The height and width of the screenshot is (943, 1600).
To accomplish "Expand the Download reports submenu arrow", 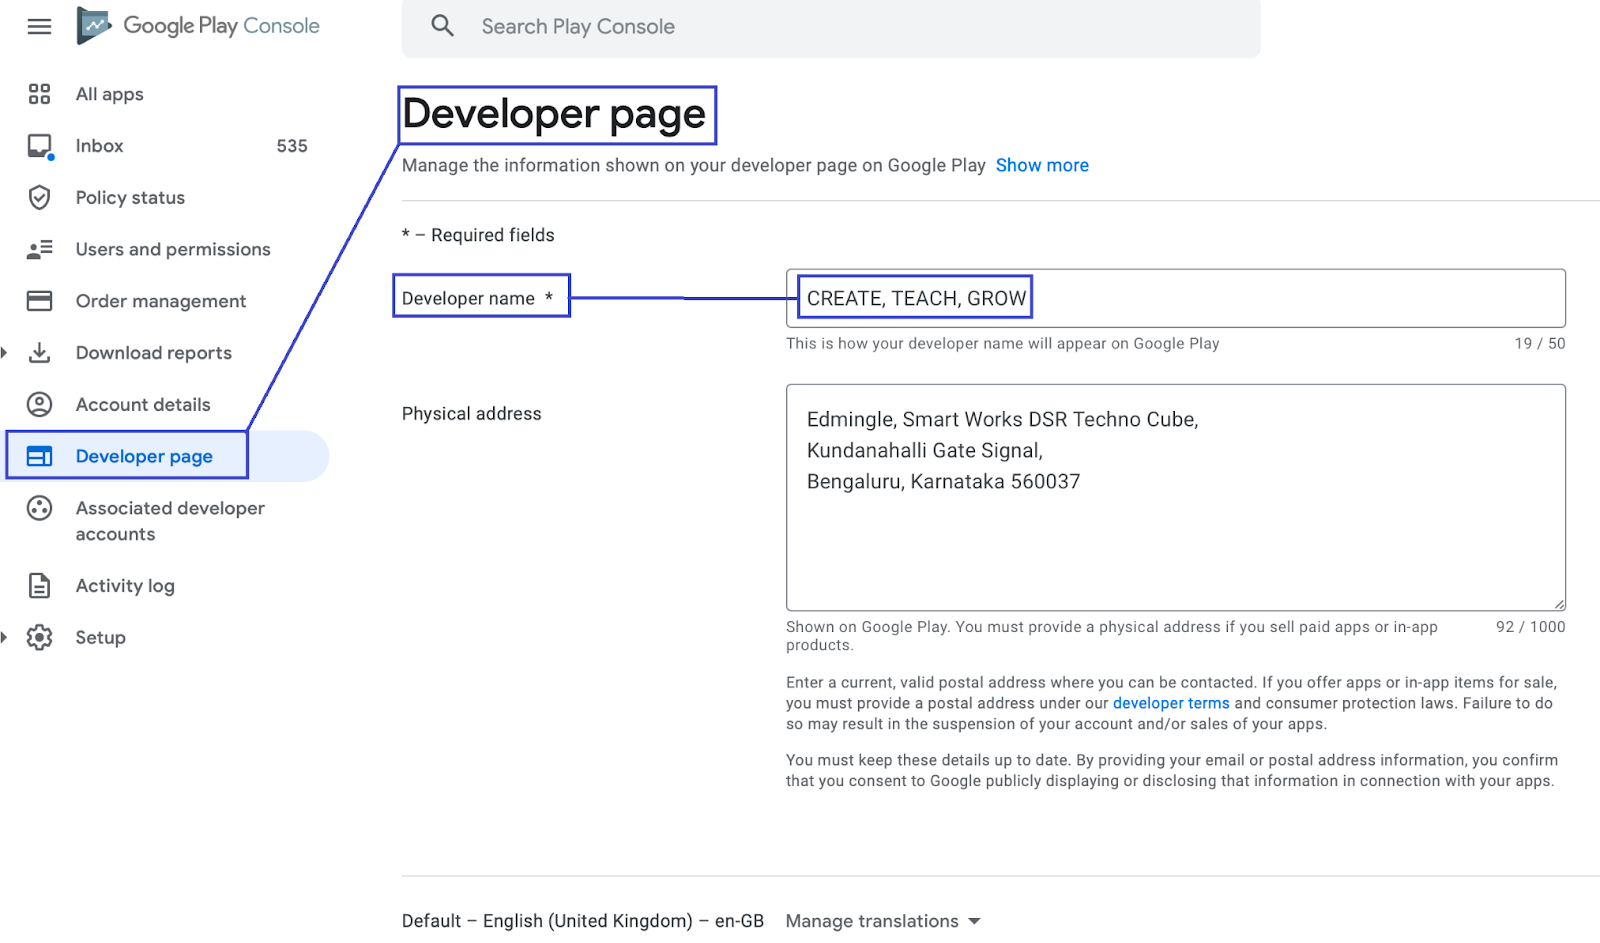I will [x=4, y=353].
